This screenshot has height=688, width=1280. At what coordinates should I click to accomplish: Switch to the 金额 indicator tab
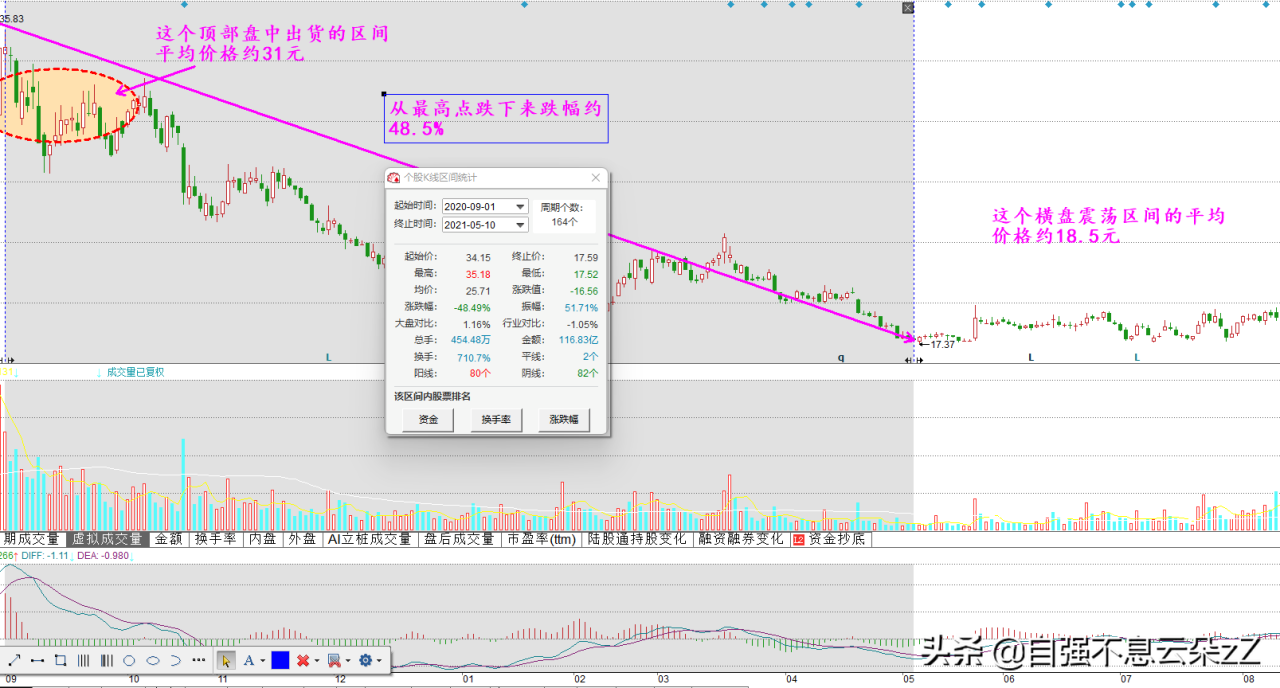tap(167, 539)
